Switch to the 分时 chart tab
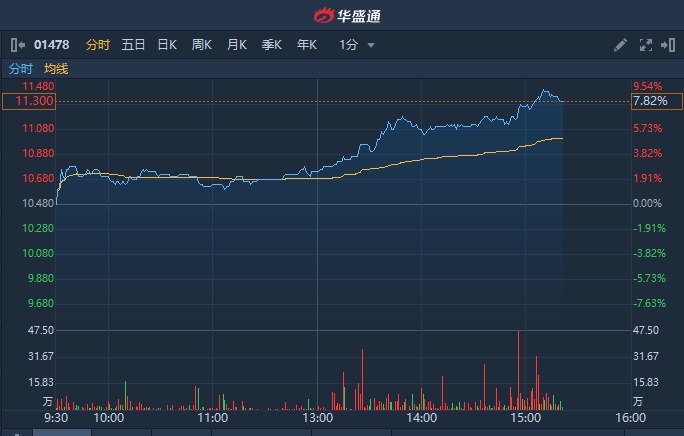The height and width of the screenshot is (436, 684). click(x=97, y=45)
